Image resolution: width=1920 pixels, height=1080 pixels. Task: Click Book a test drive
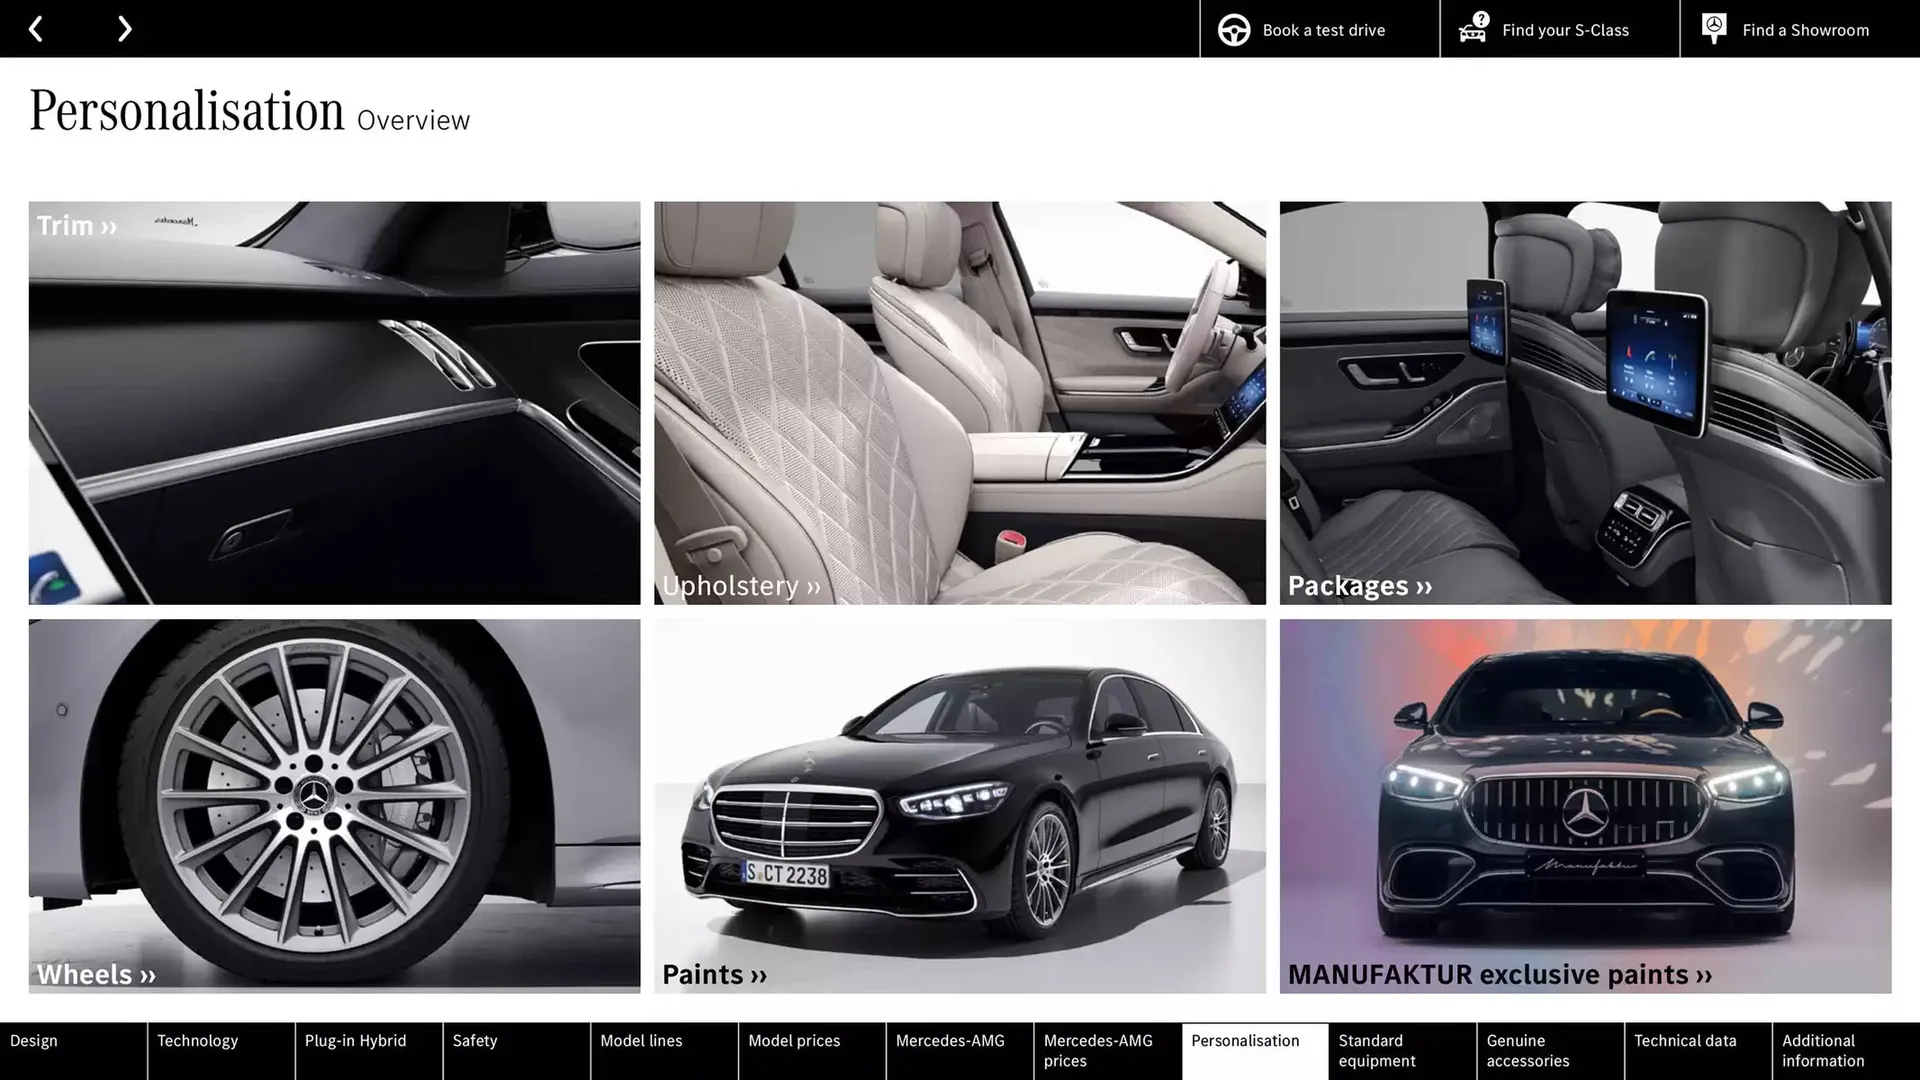1322,29
